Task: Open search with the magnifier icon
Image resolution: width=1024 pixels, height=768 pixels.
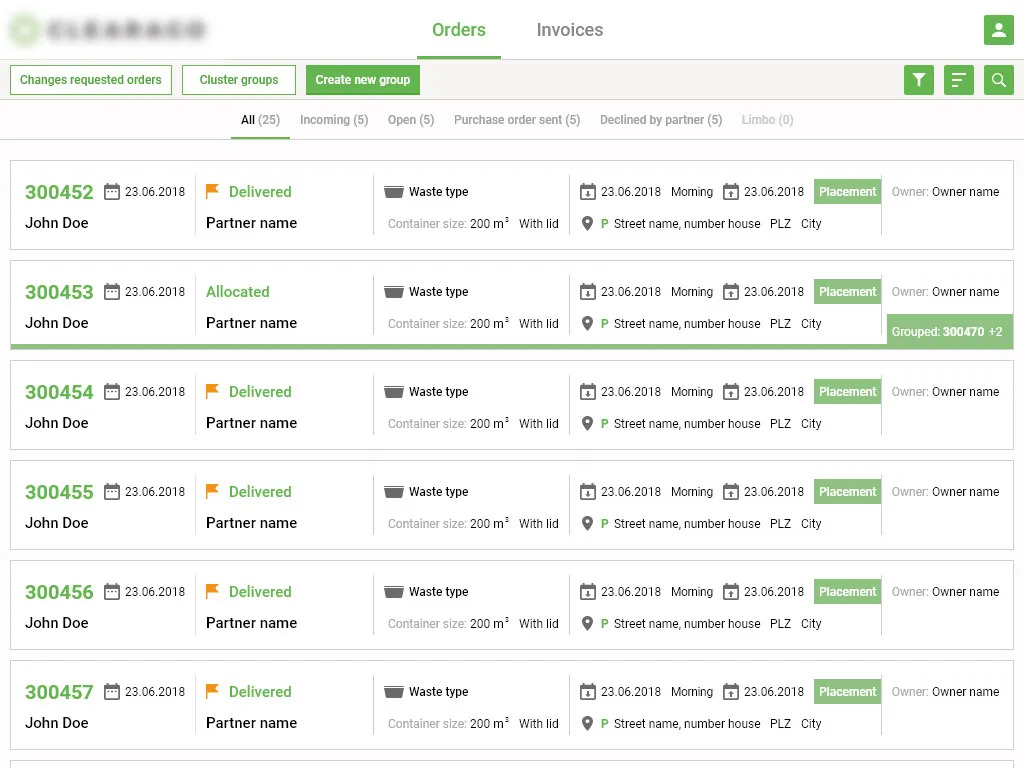Action: click(998, 80)
